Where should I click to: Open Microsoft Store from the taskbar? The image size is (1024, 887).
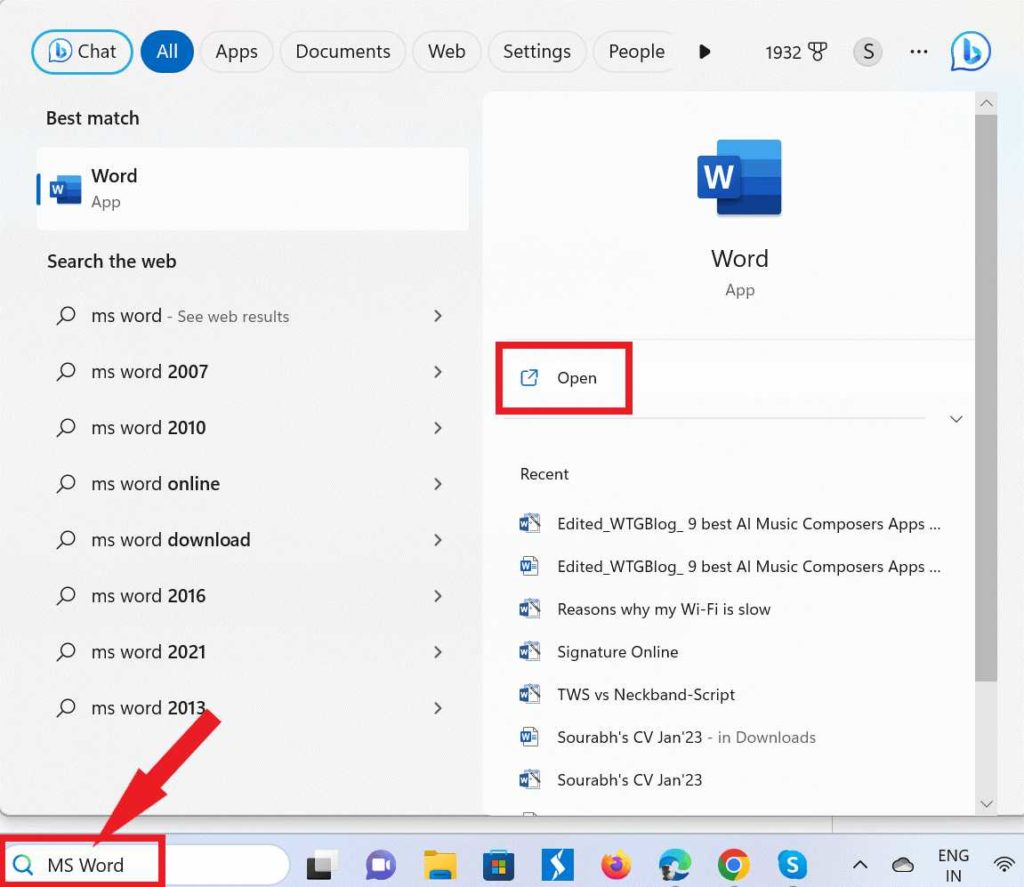click(498, 865)
